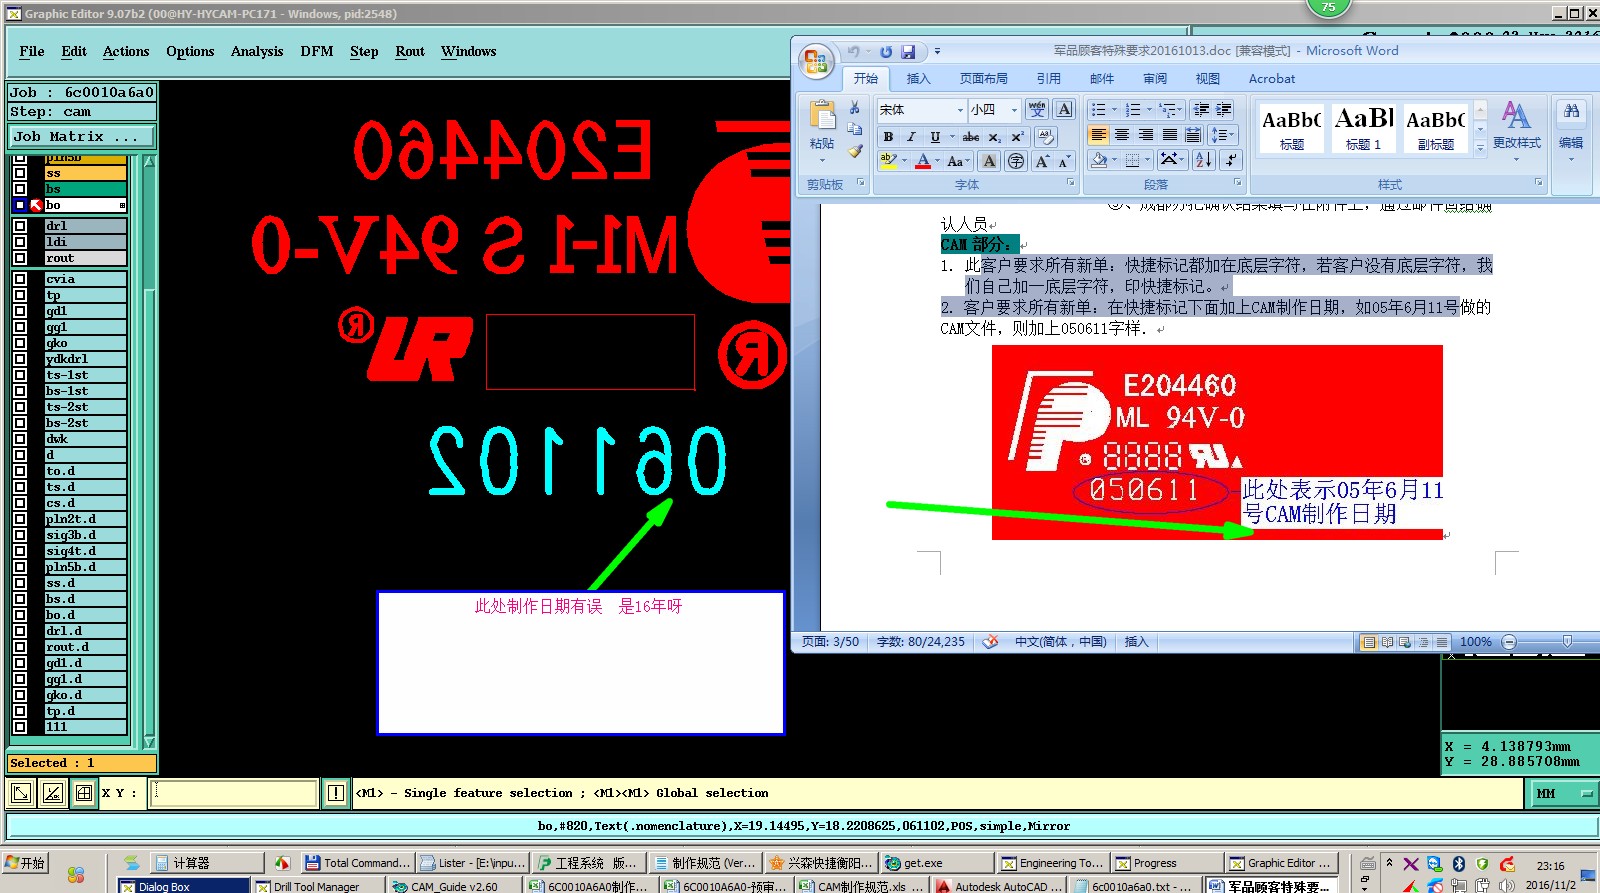Click the first diagonal-arrow icon in the bottom-left bar
Viewport: 1600px width, 893px height.
pos(20,793)
